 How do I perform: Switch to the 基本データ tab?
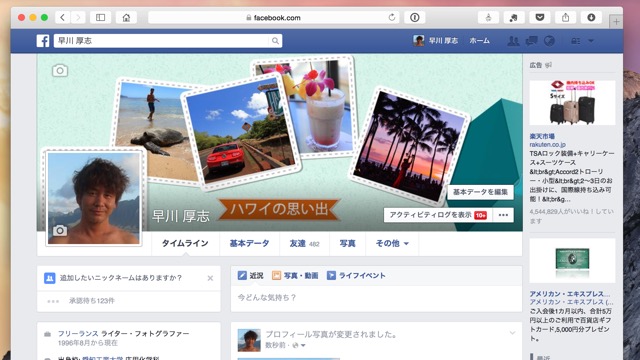[x=249, y=243]
